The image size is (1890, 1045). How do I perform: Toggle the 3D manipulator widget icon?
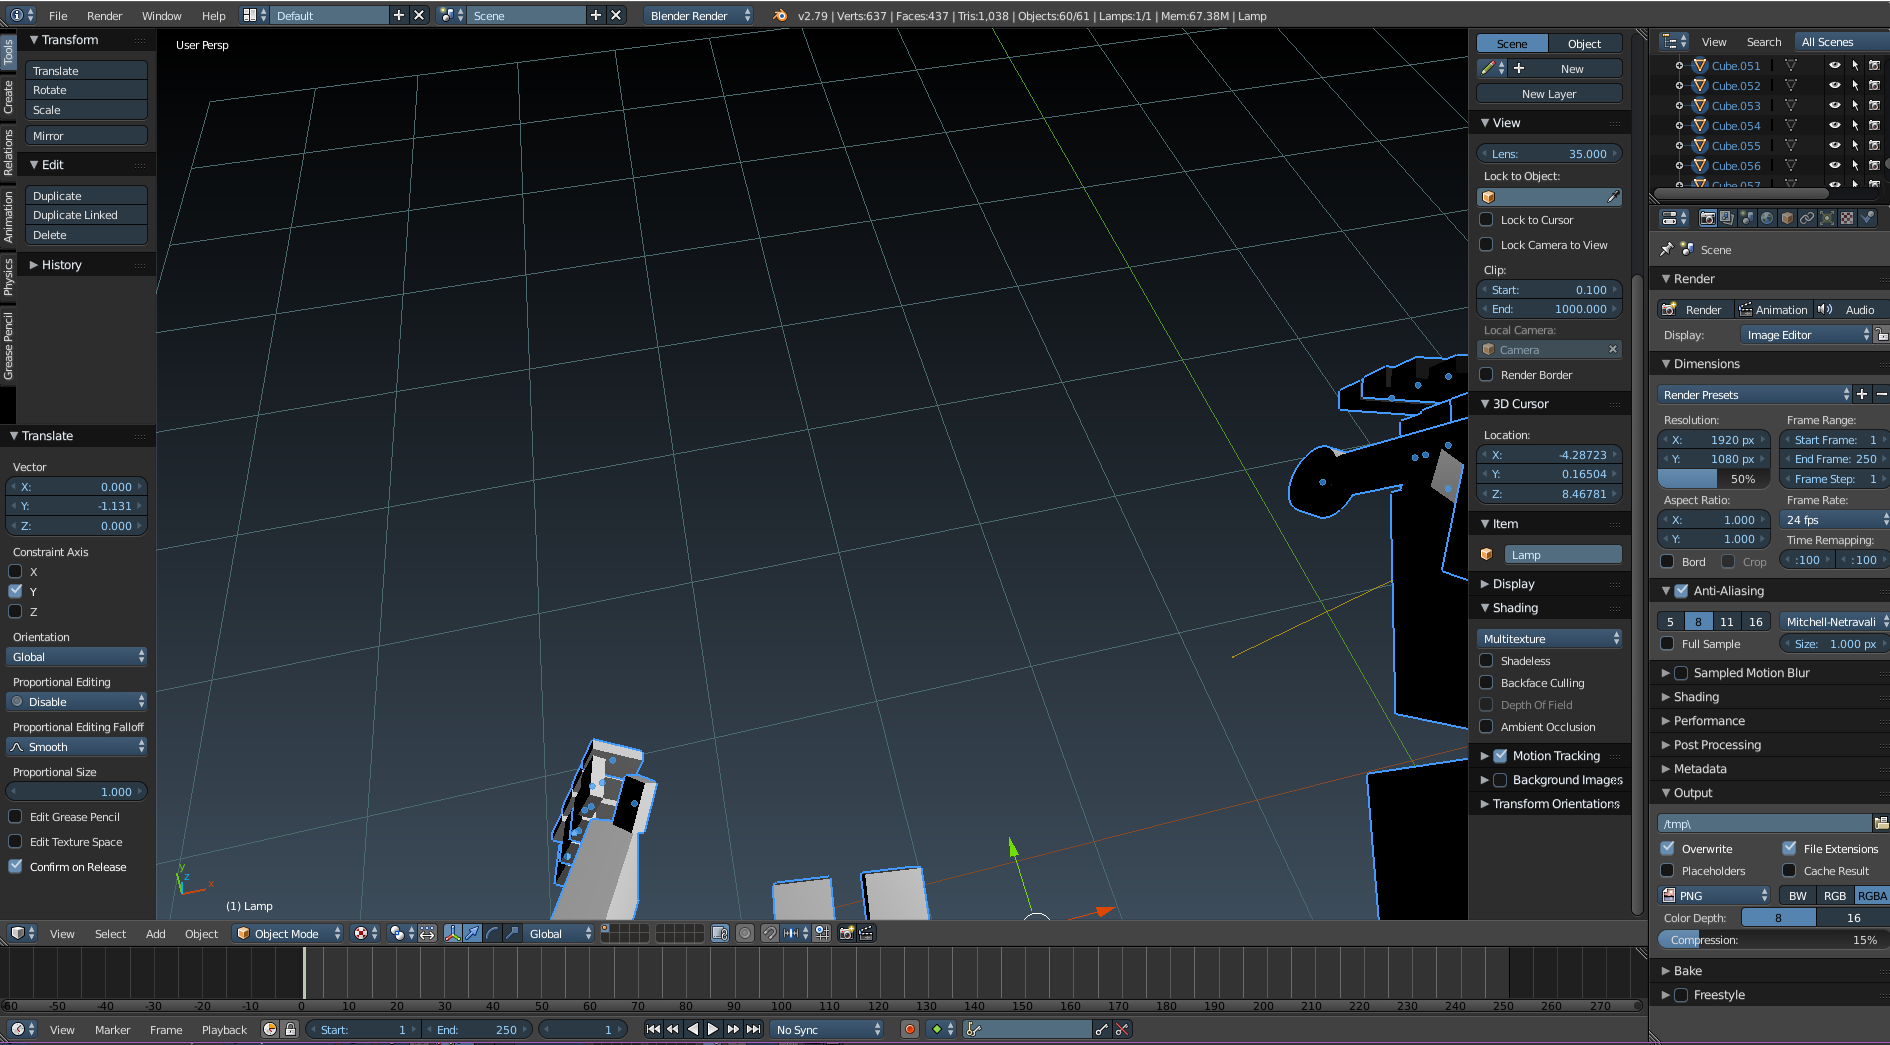(x=453, y=933)
